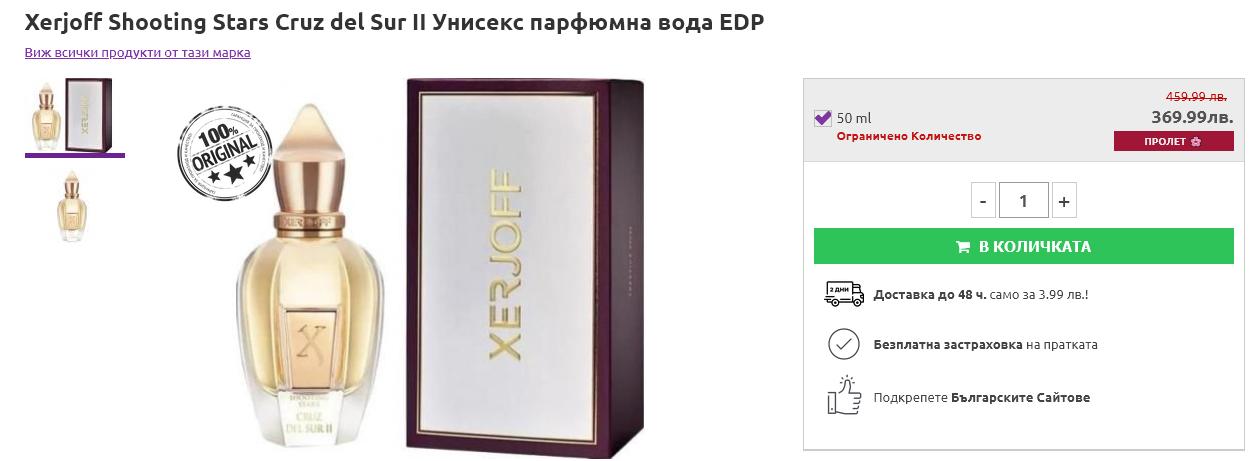Image resolution: width=1254 pixels, height=461 pixels.
Task: Click the thumbs-up support icon
Action: click(x=844, y=396)
